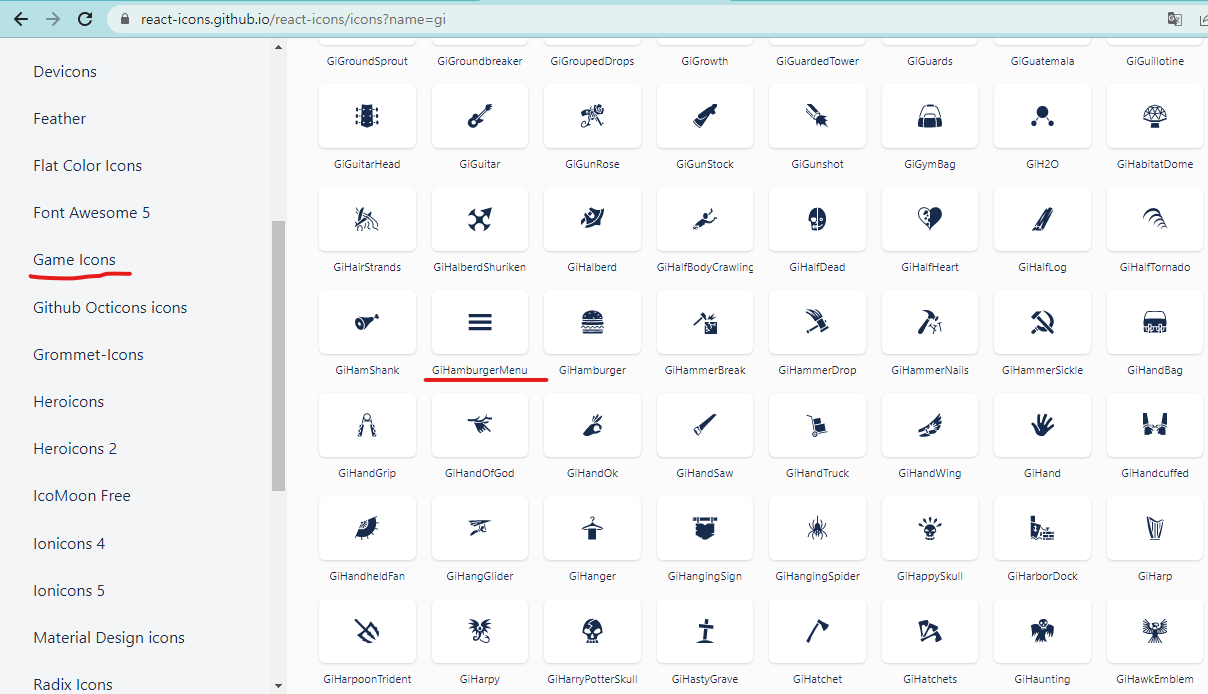
Task: Pick the GiHandcuffed icon
Action: [x=1155, y=425]
